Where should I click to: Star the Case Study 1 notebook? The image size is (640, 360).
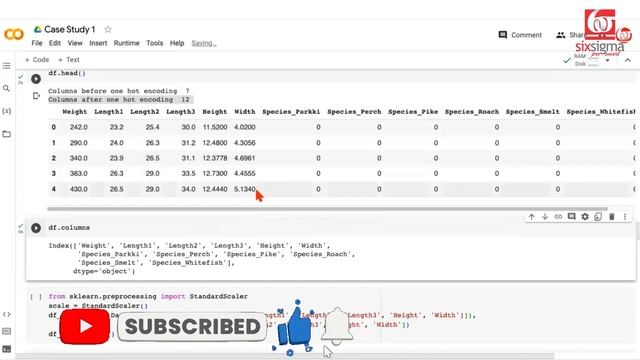[x=108, y=29]
